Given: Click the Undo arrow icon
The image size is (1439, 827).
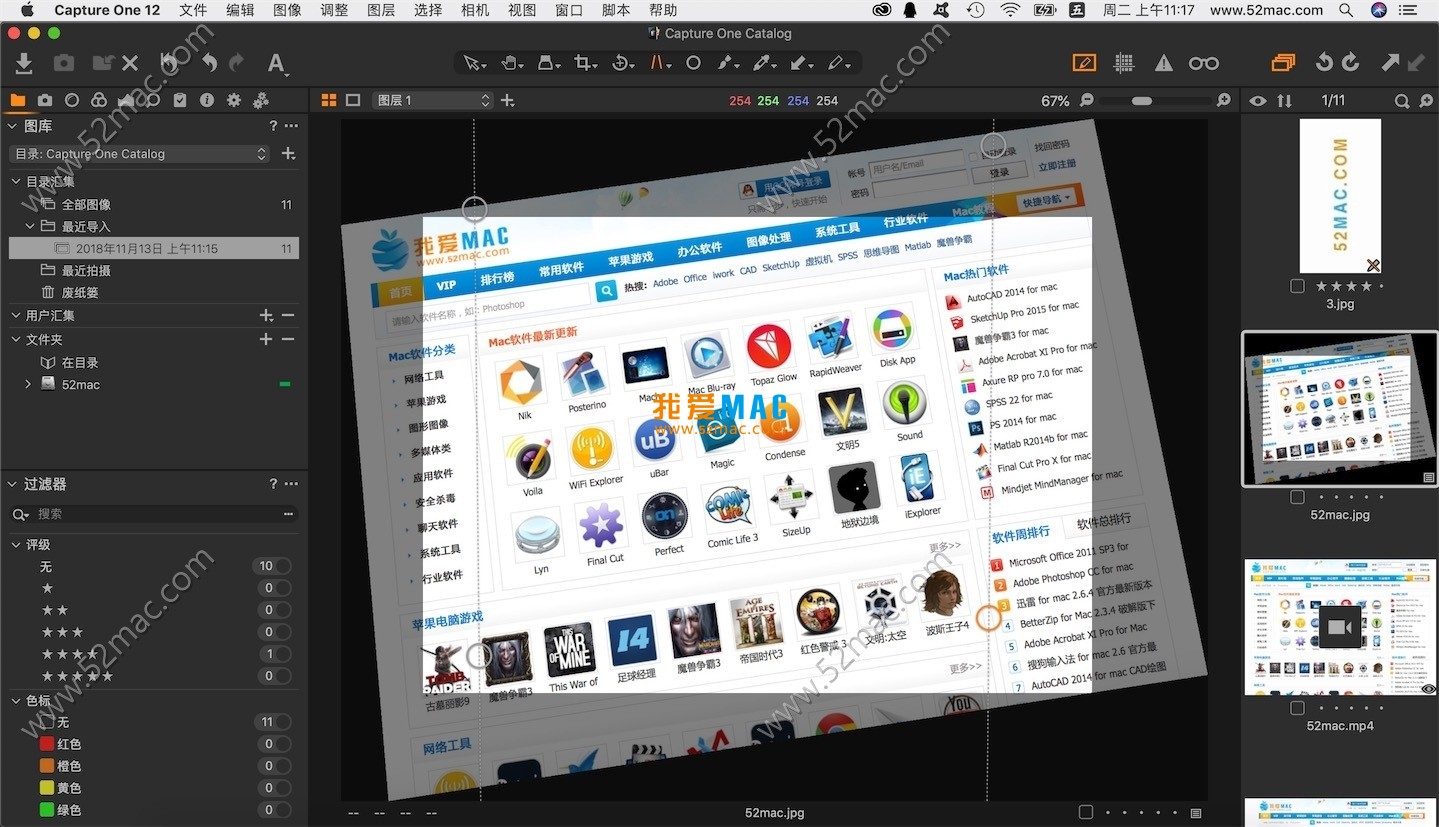Looking at the screenshot, I should 210,63.
